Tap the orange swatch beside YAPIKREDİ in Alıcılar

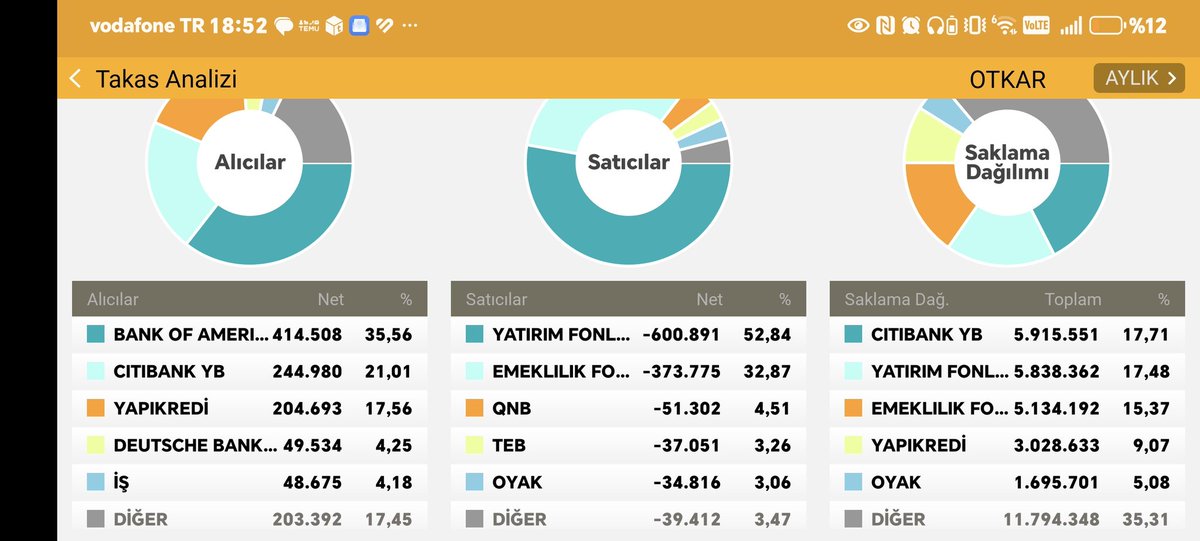click(x=96, y=409)
